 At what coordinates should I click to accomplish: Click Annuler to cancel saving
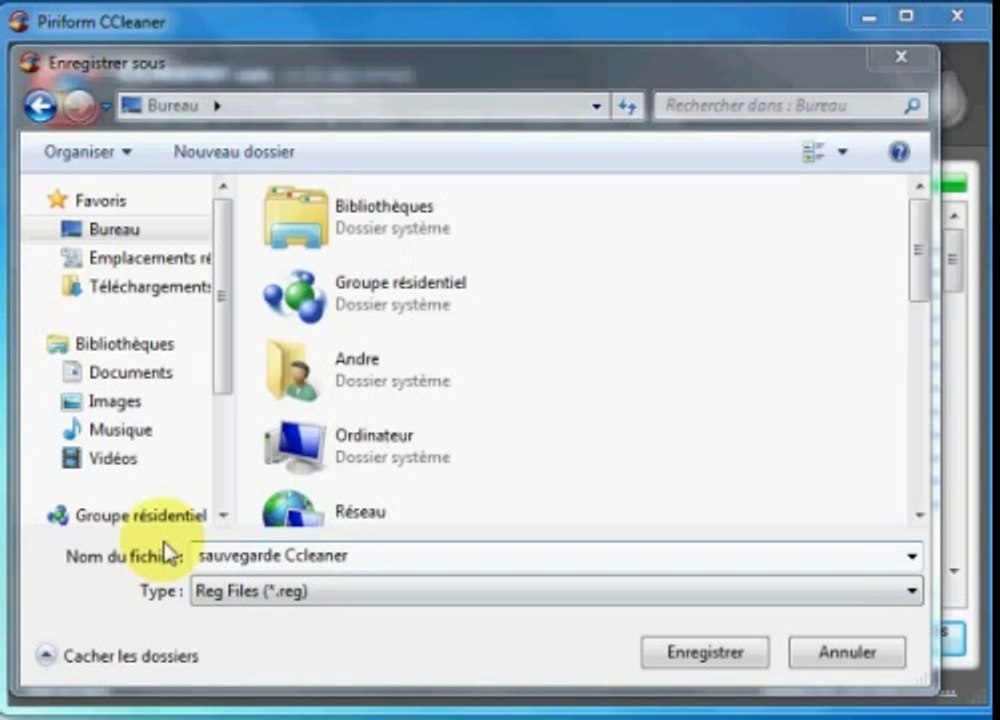coord(847,652)
